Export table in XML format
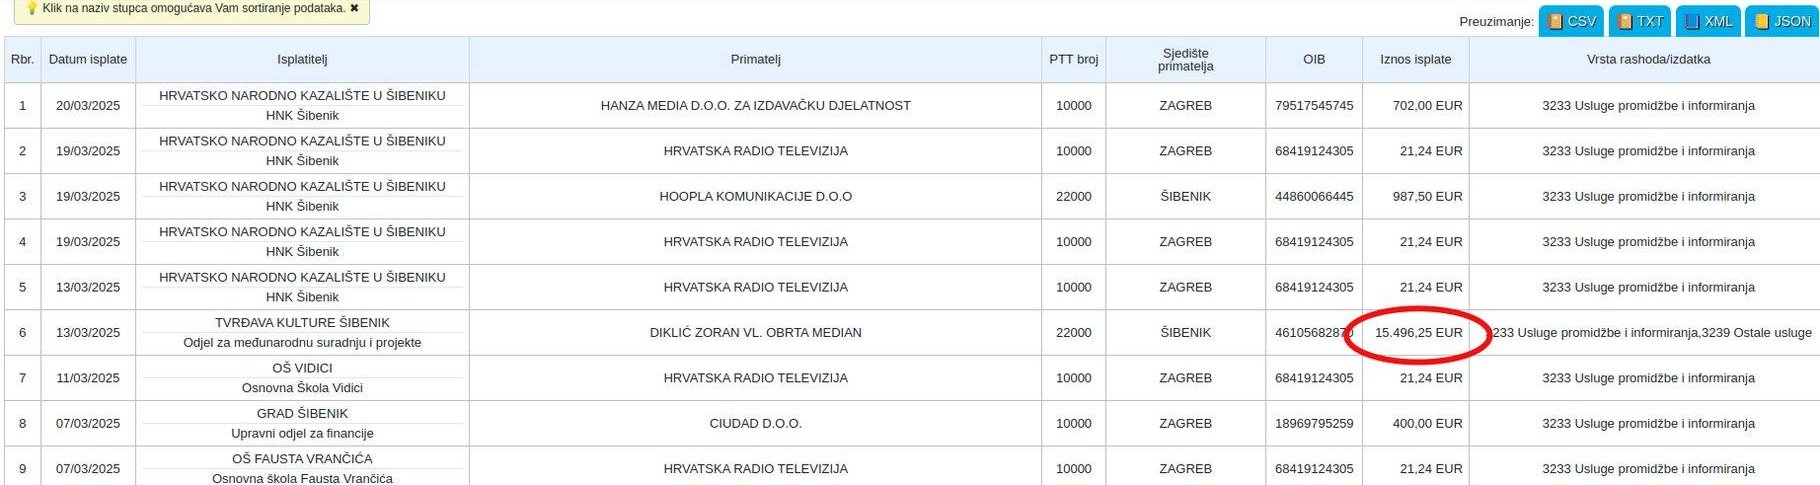Image resolution: width=1820 pixels, height=485 pixels. pos(1709,21)
